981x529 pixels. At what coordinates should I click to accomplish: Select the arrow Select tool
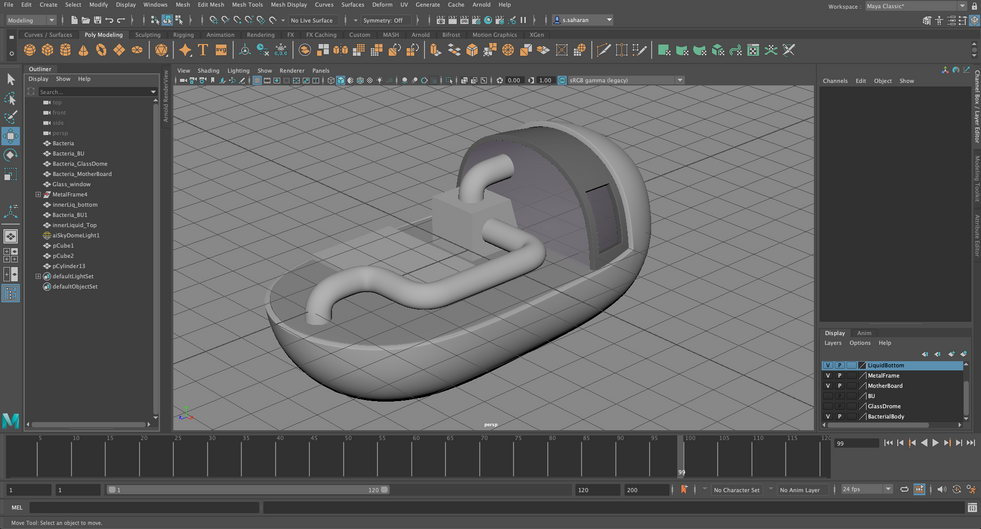click(x=11, y=79)
